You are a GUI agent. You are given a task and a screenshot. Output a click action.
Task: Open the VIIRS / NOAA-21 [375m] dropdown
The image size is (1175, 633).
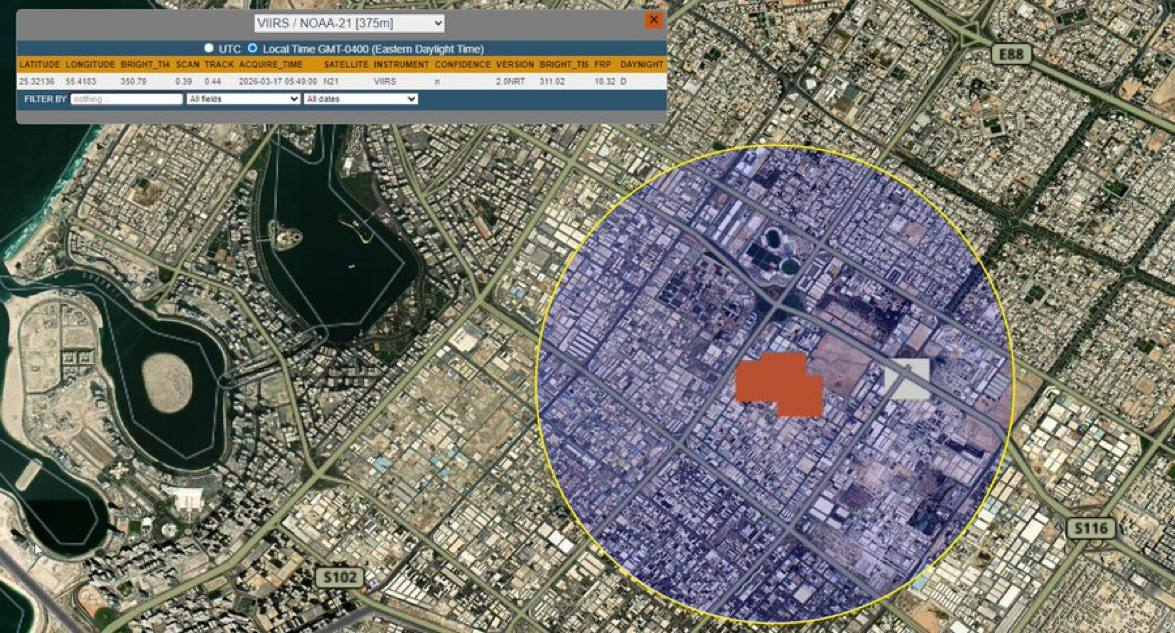tap(349, 23)
